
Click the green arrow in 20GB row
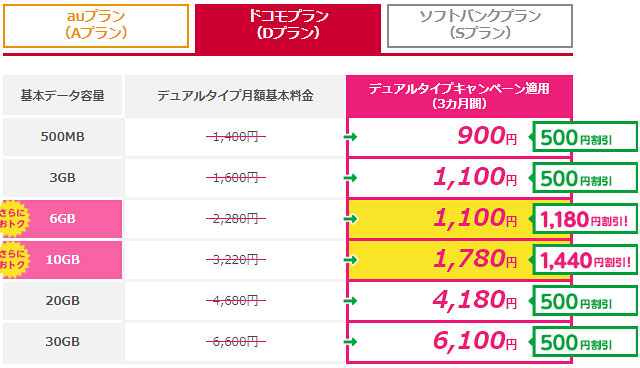pos(350,301)
